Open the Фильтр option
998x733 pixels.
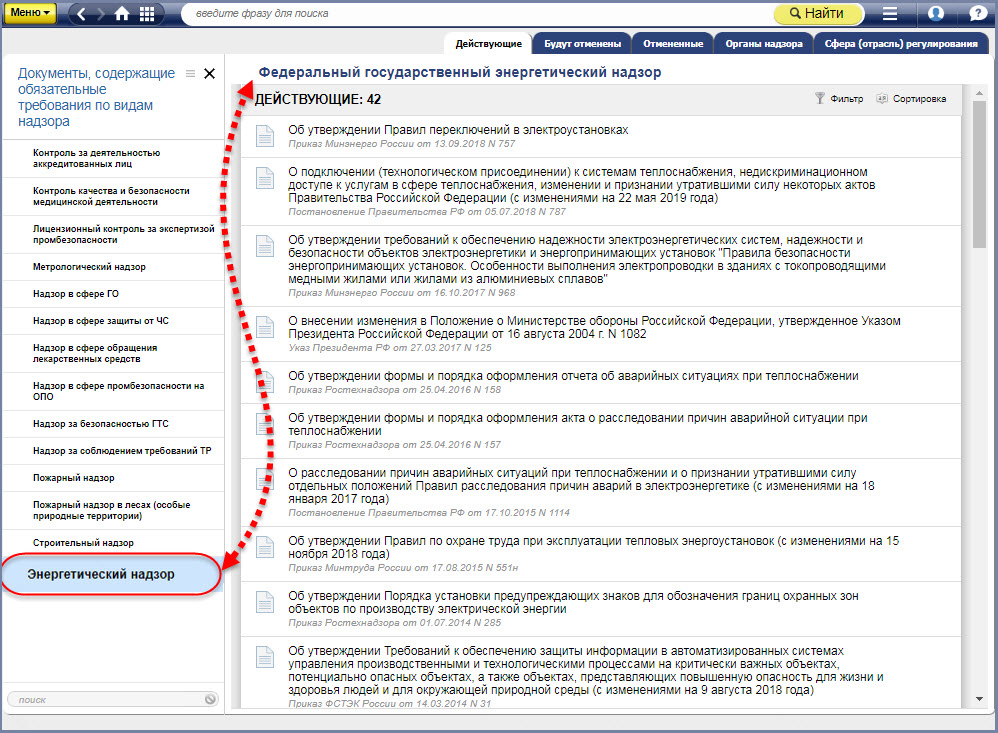[838, 99]
